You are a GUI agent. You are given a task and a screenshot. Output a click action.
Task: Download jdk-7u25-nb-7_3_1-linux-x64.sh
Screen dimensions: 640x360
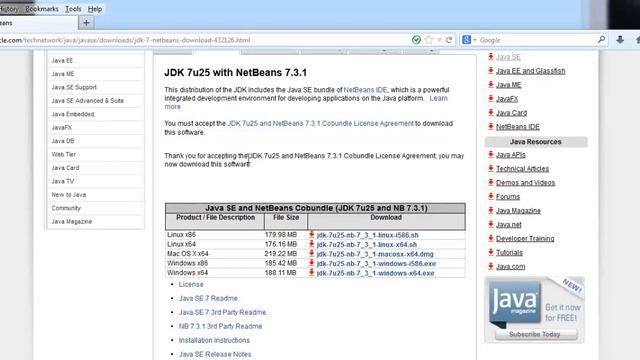(x=367, y=244)
